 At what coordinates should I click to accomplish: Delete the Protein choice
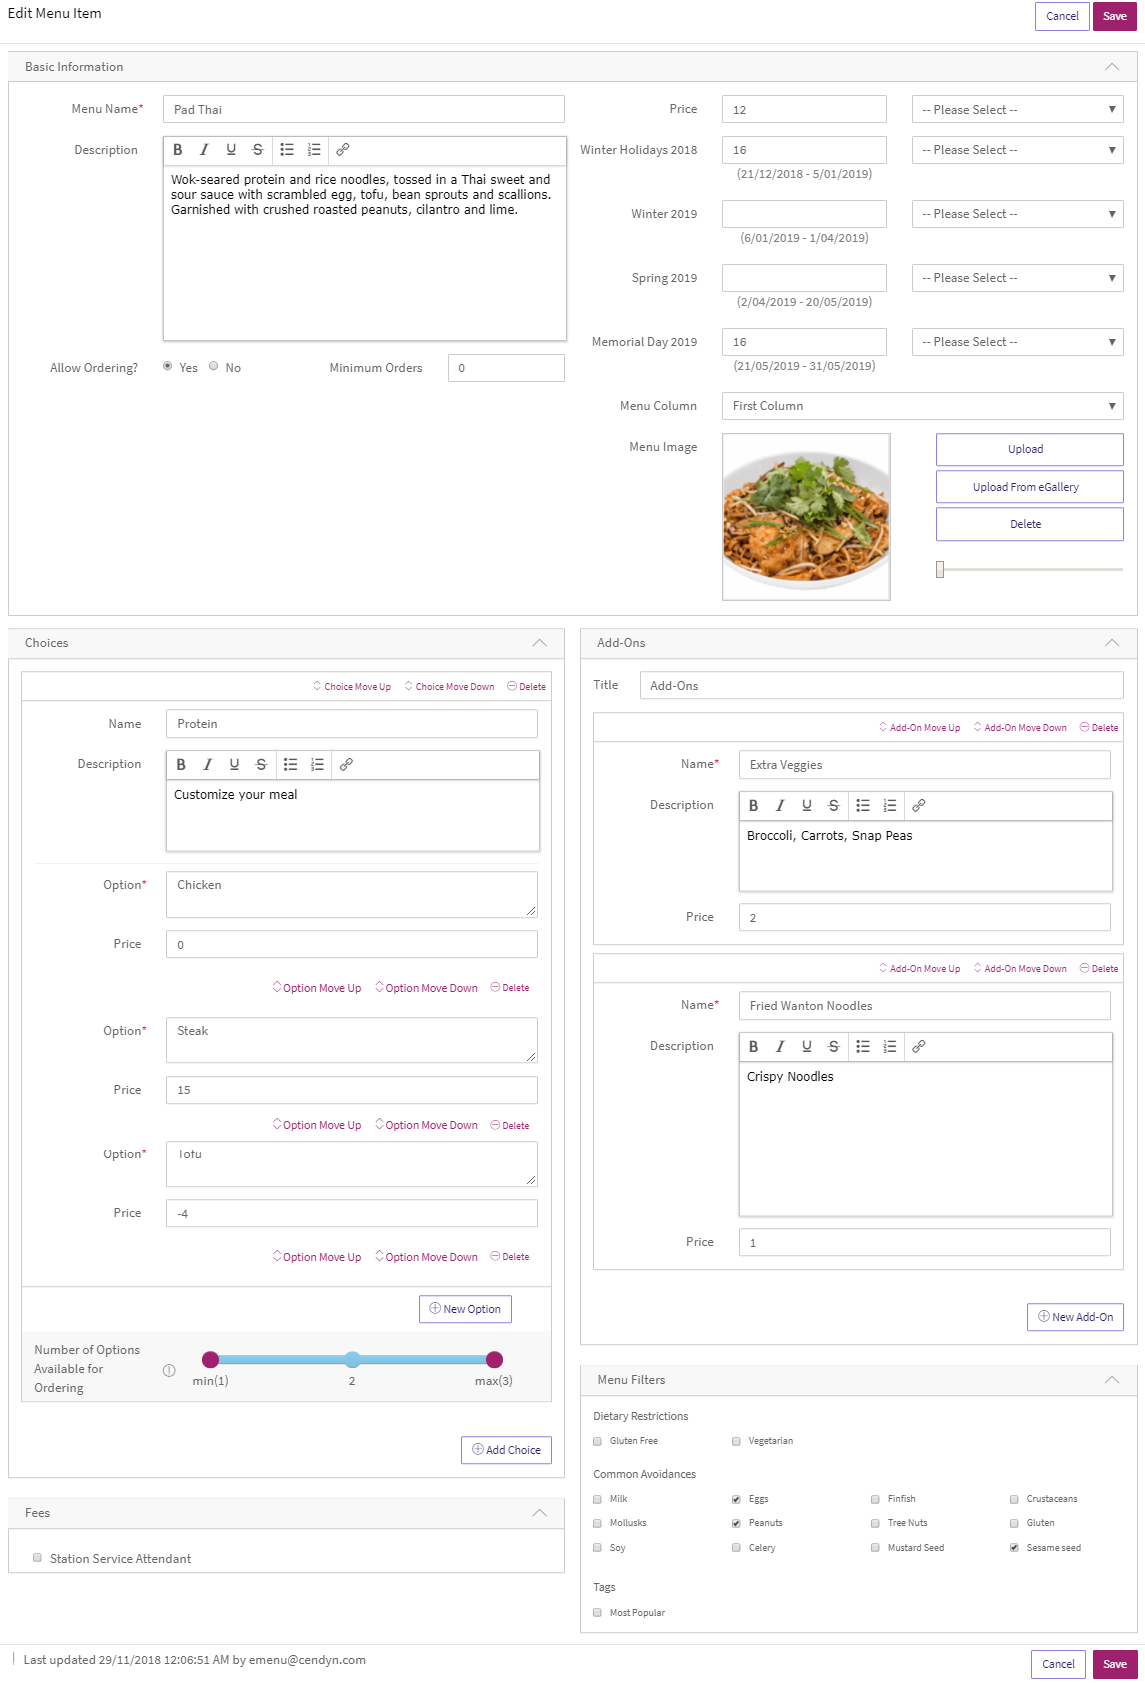[526, 687]
